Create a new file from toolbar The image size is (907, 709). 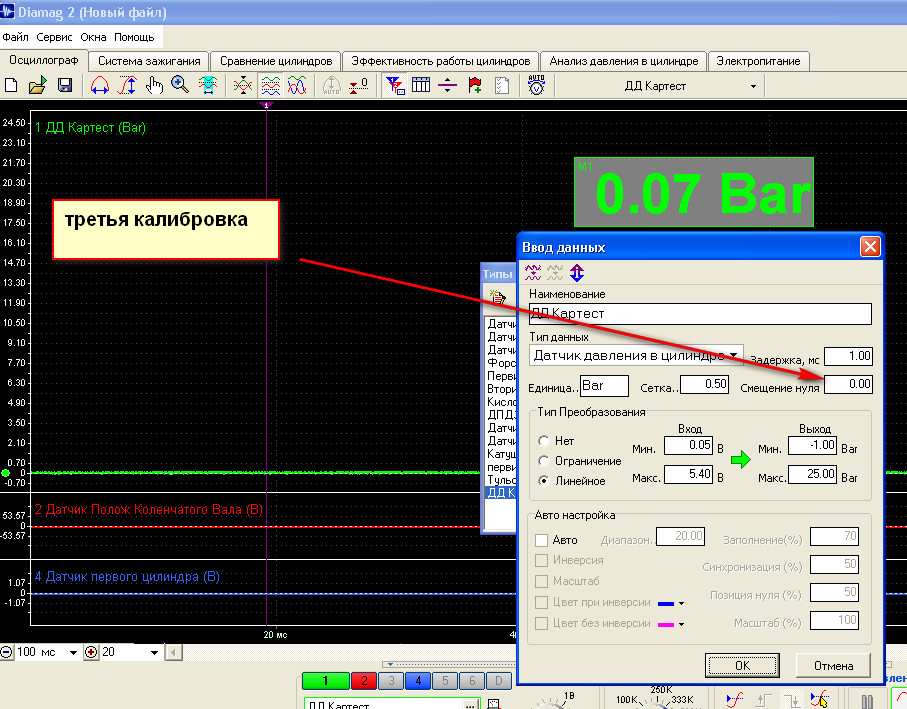click(11, 86)
